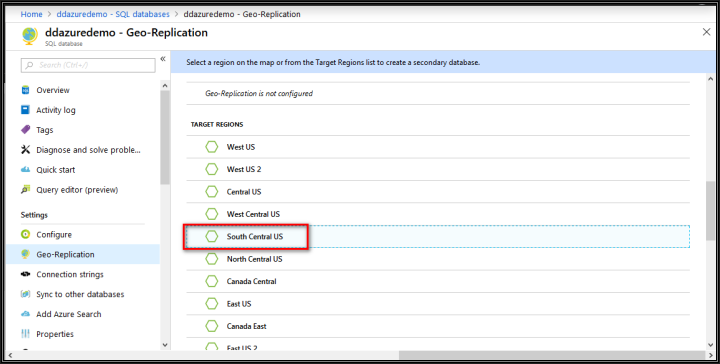This screenshot has height=364, width=720.
Task: Click the Query editor icon
Action: pos(26,190)
